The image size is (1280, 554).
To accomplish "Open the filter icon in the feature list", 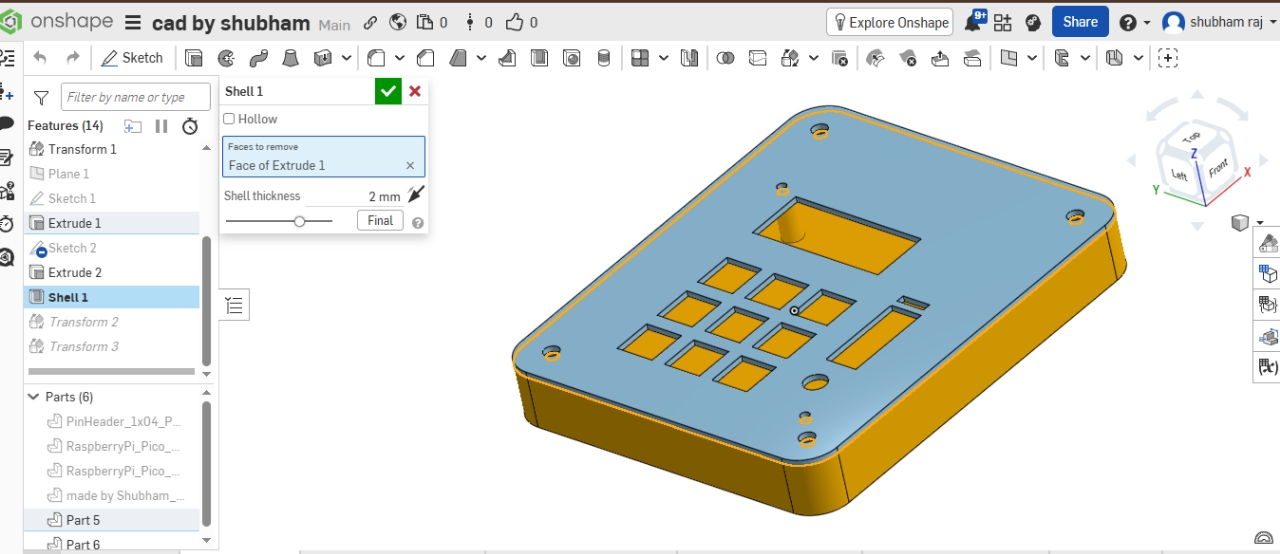I will click(41, 98).
